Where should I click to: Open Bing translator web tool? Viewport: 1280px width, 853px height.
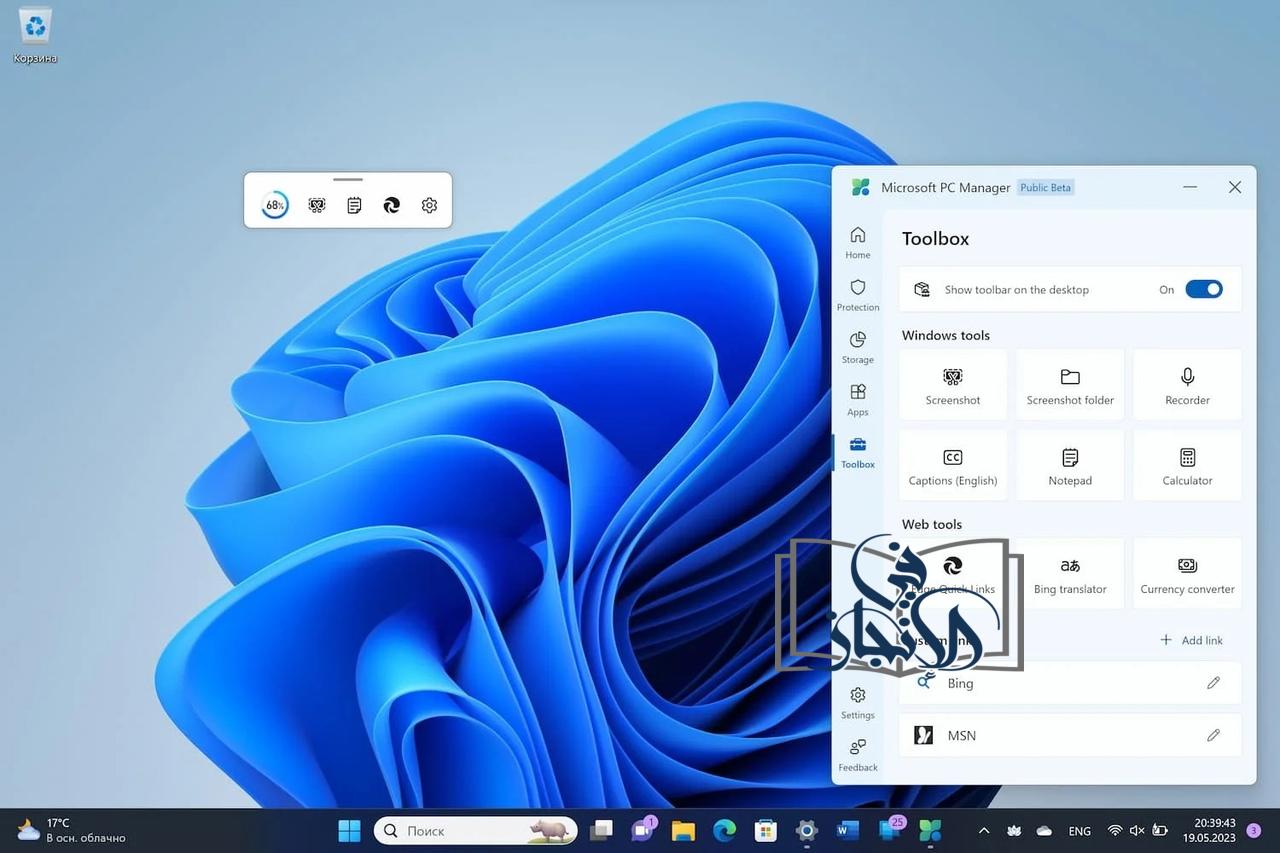(1070, 575)
